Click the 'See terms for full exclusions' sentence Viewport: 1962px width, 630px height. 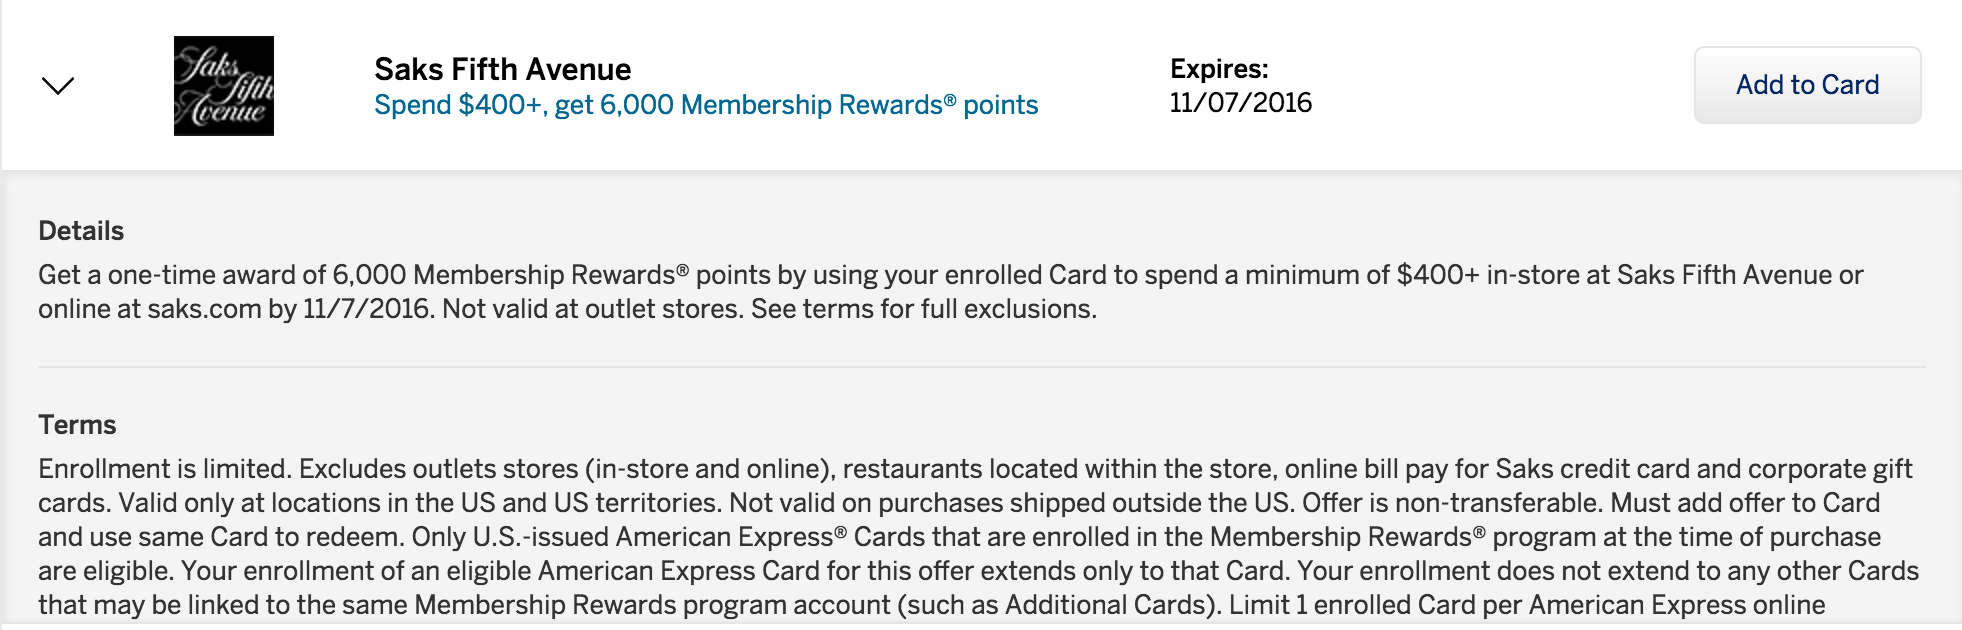click(x=924, y=309)
